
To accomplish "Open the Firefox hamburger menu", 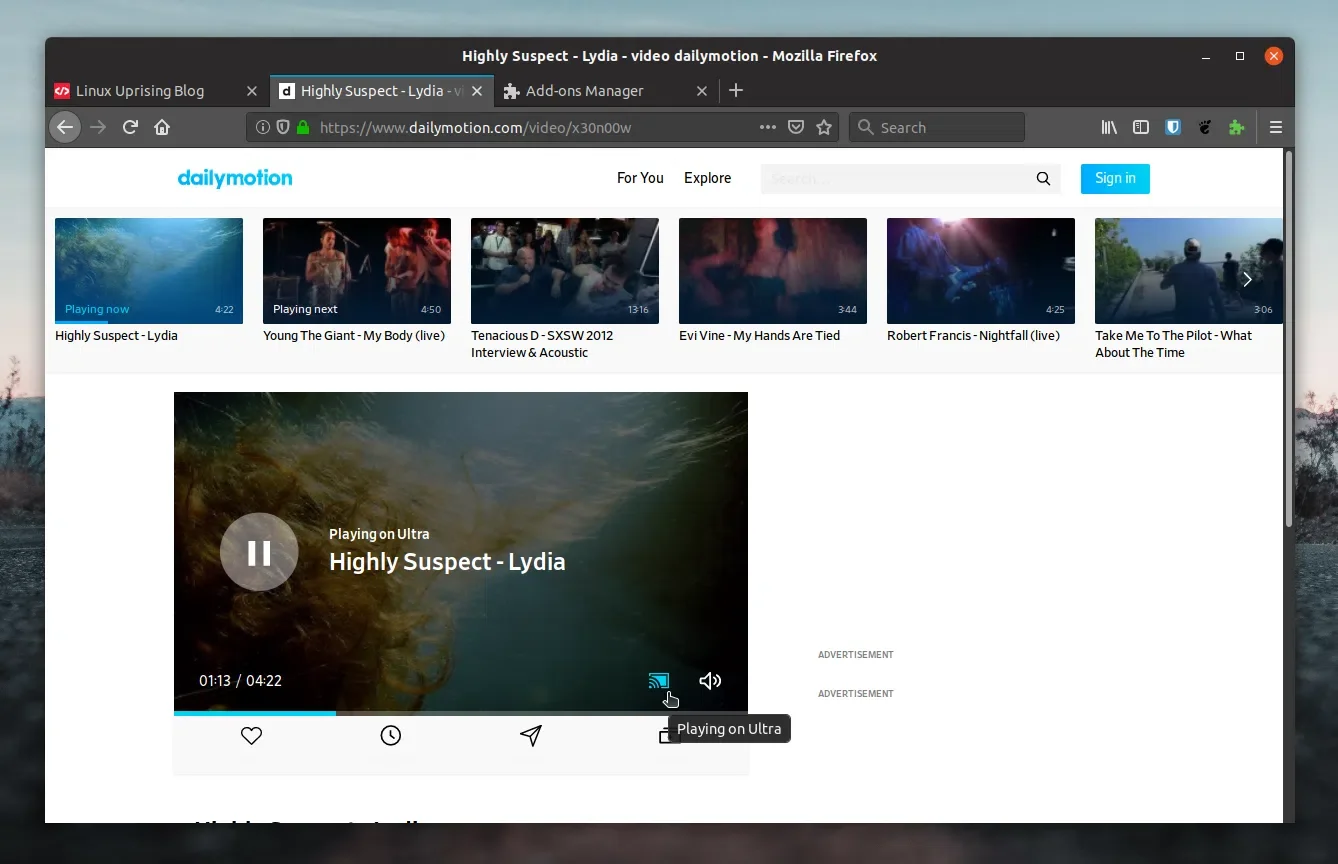I will point(1275,128).
